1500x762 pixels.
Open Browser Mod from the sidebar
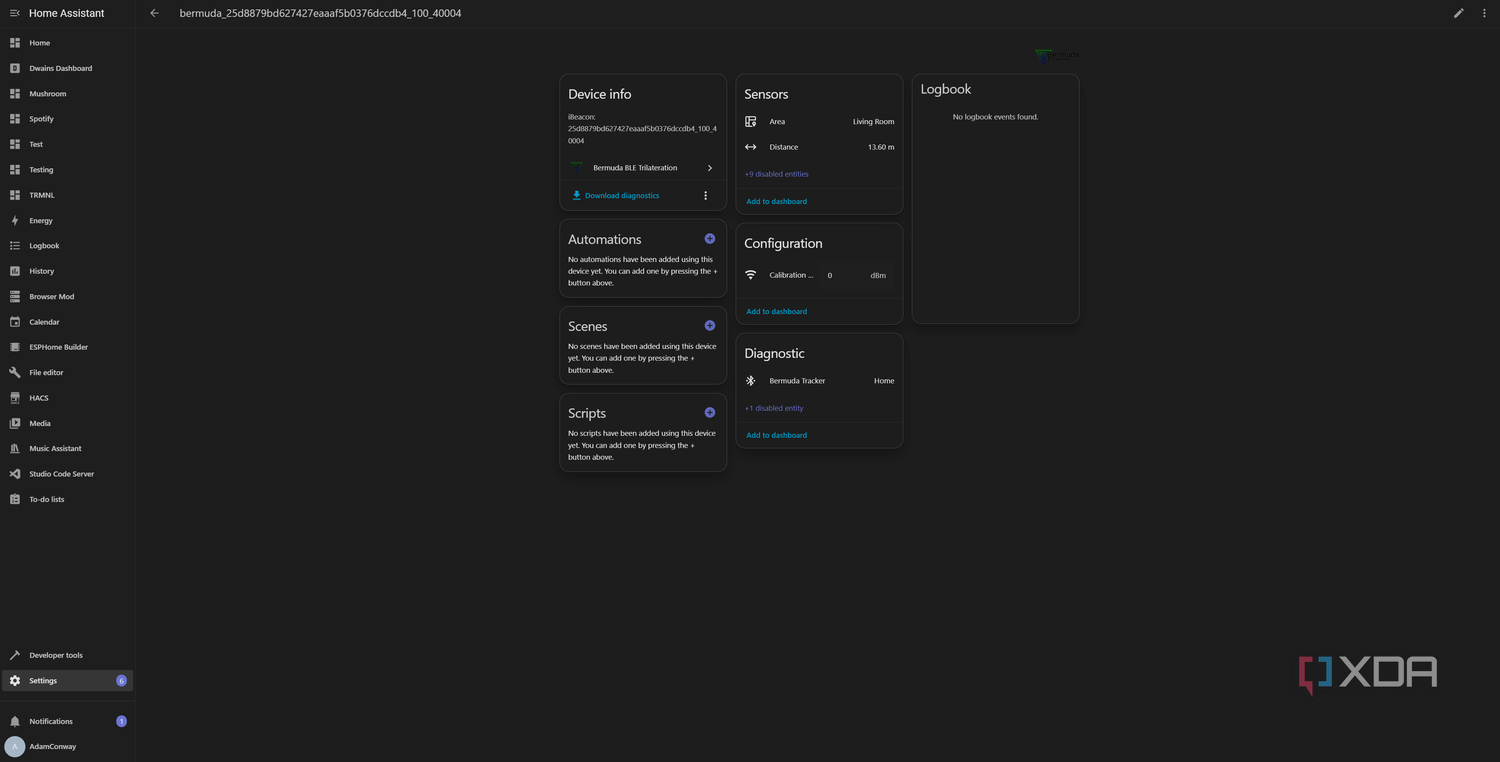point(67,296)
